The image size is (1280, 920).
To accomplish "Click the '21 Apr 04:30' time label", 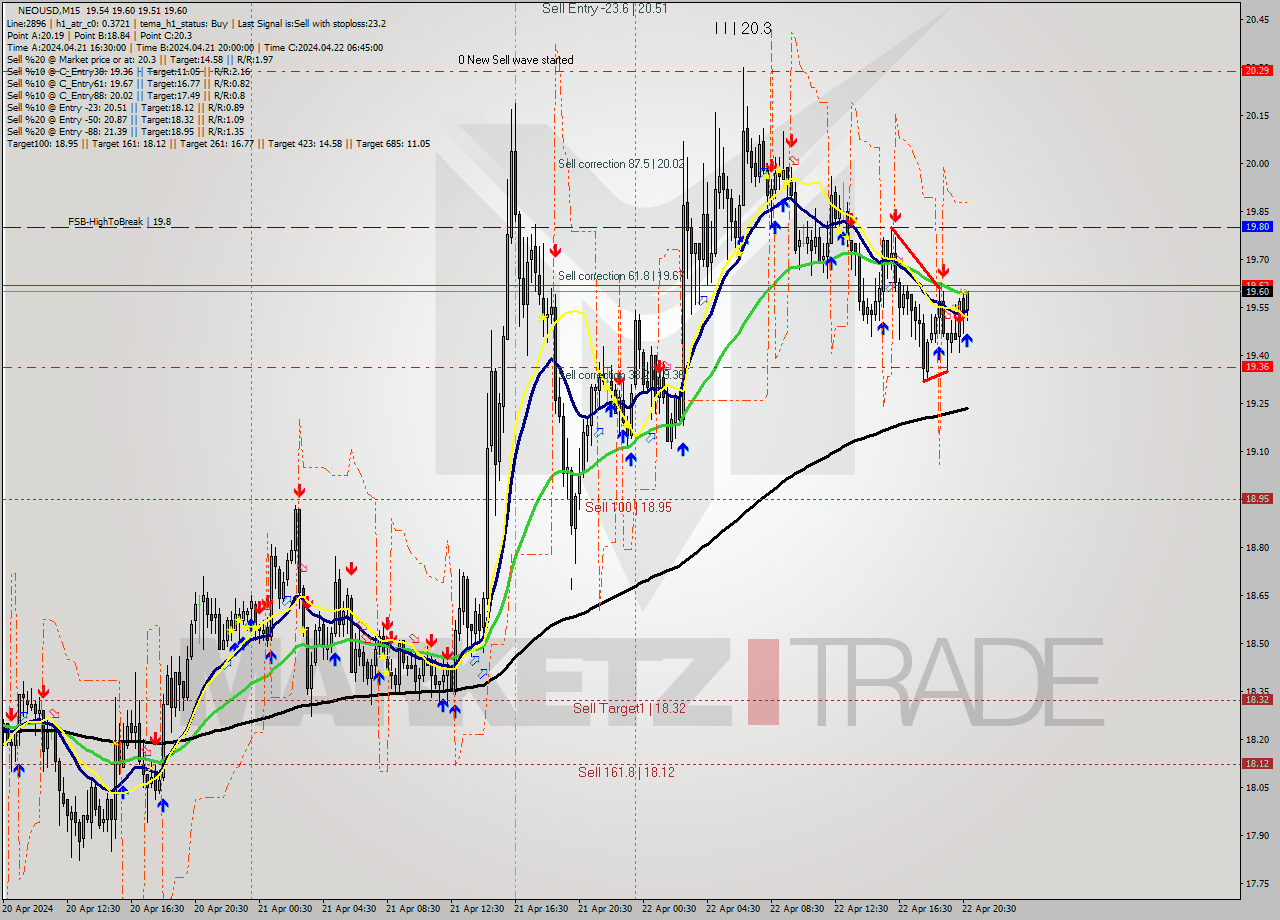I will coord(348,909).
